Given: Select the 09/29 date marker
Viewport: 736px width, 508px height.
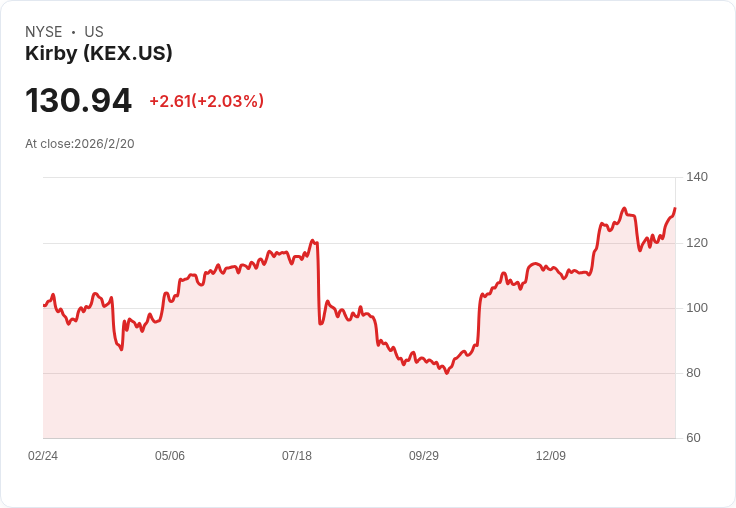Looking at the screenshot, I should pyautogui.click(x=424, y=456).
